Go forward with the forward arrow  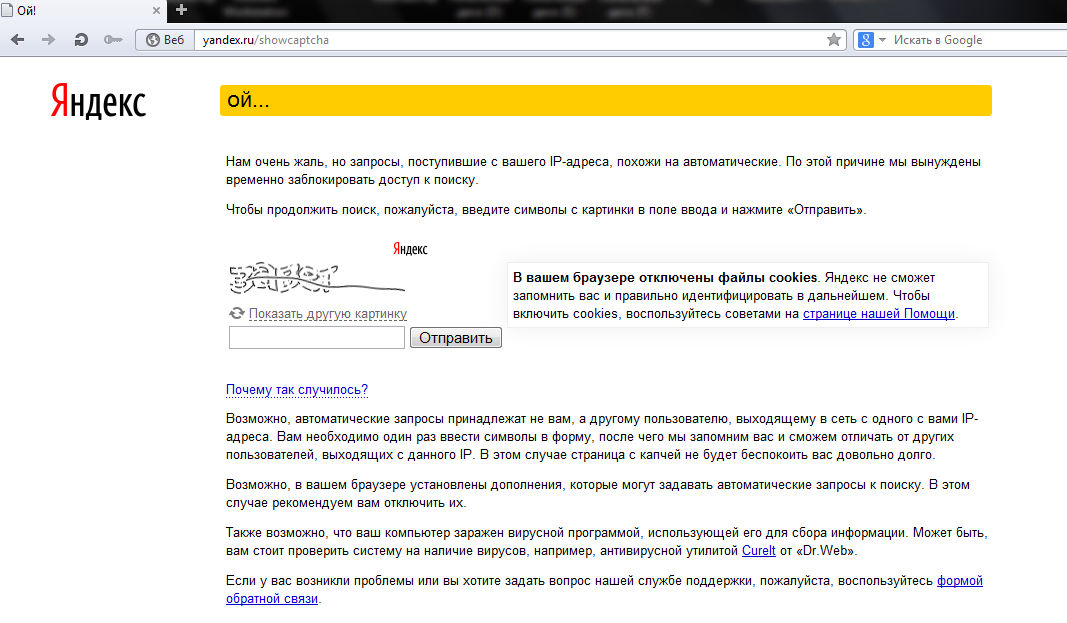pyautogui.click(x=48, y=40)
